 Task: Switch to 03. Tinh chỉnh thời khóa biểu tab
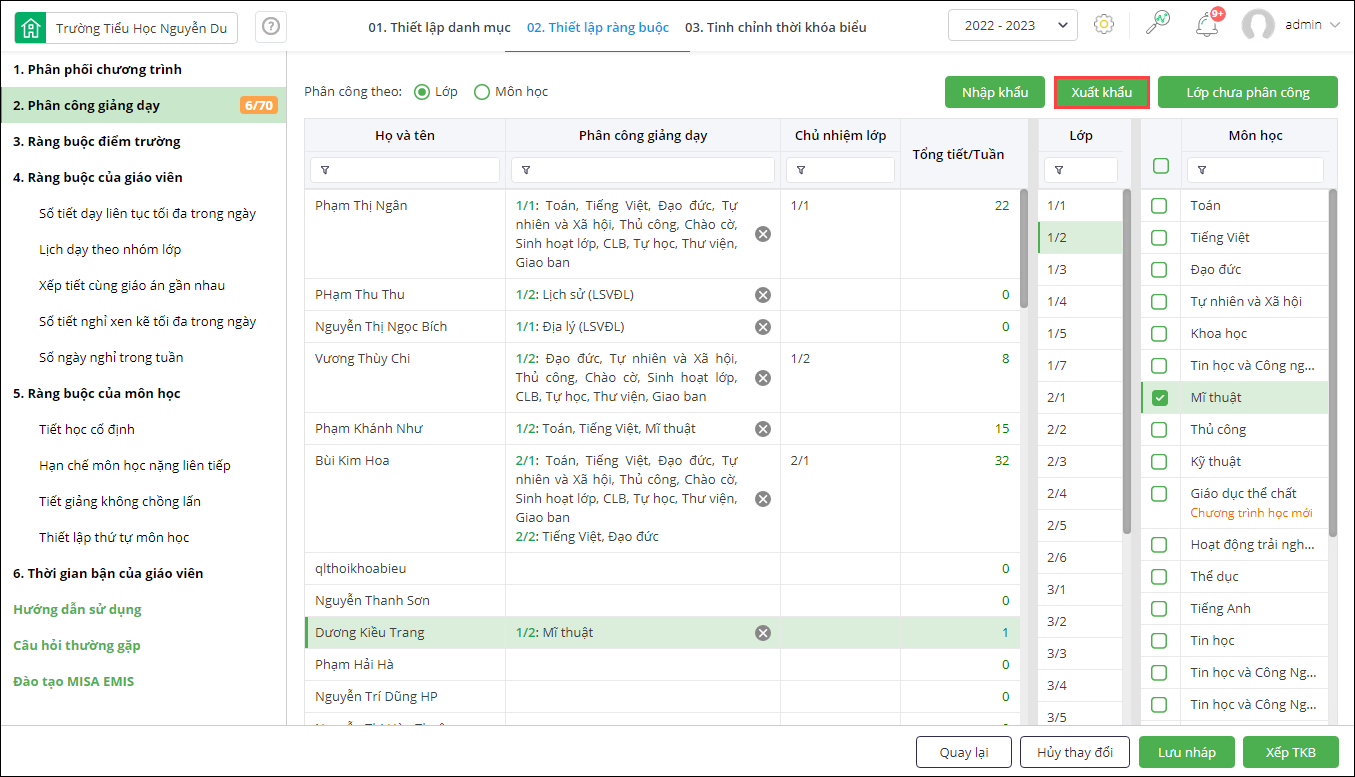click(x=775, y=27)
